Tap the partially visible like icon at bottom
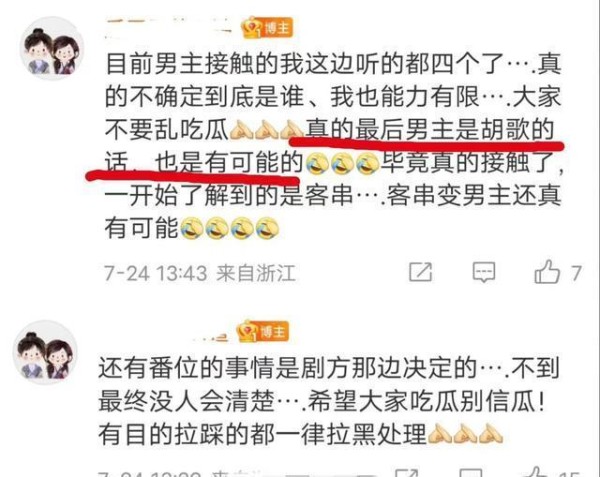 pos(536,472)
